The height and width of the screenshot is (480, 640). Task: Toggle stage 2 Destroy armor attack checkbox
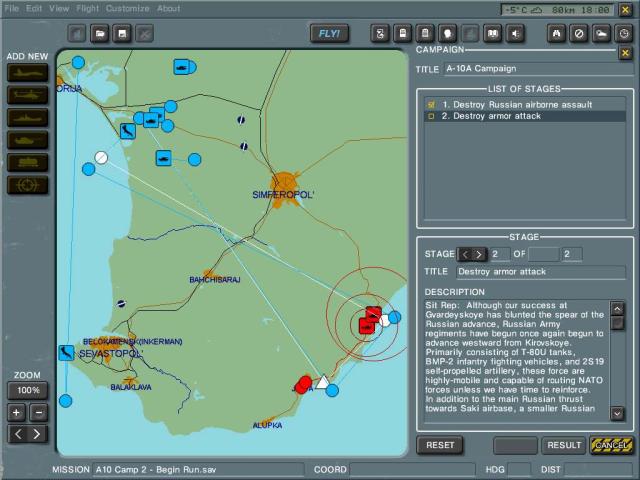click(430, 116)
